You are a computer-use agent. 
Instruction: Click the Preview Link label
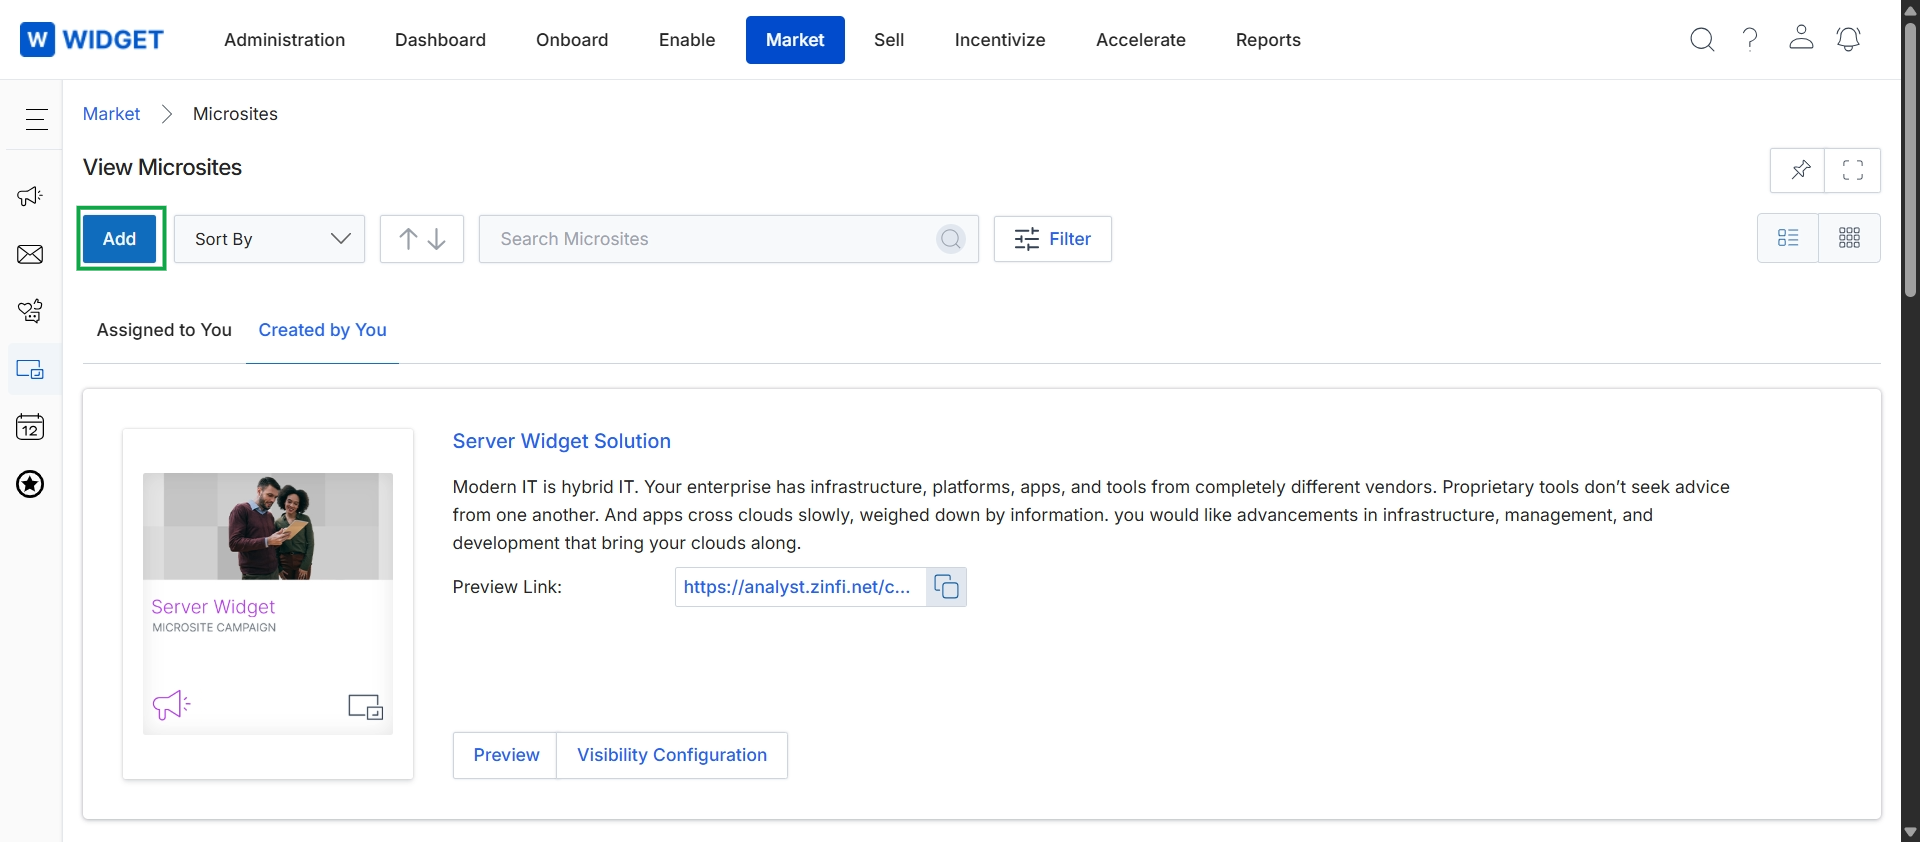[x=508, y=587]
